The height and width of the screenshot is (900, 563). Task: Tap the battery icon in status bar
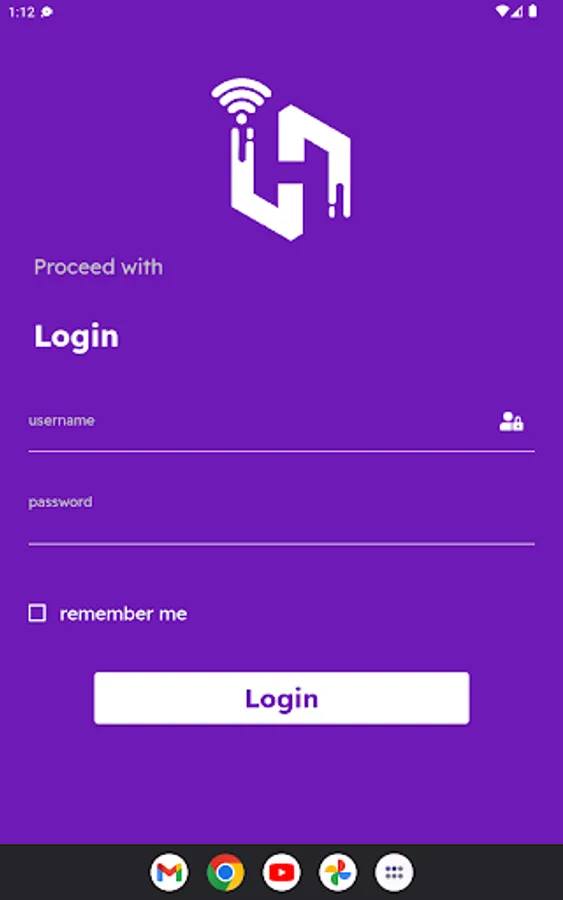click(533, 11)
